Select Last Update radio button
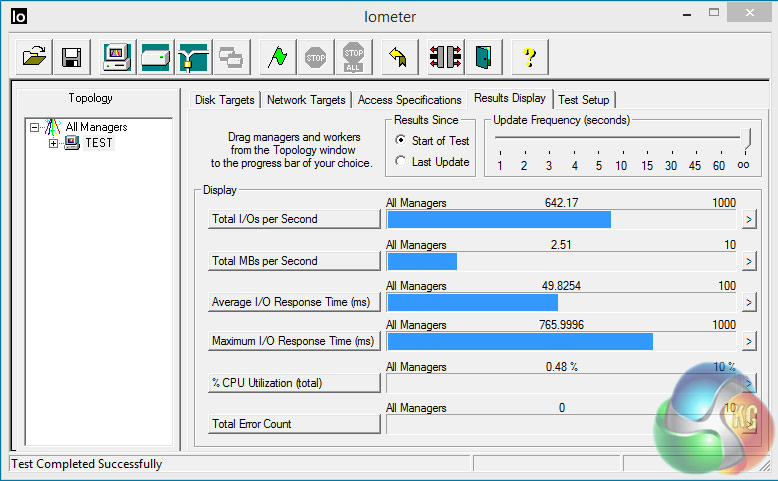The image size is (778, 481). 400,161
